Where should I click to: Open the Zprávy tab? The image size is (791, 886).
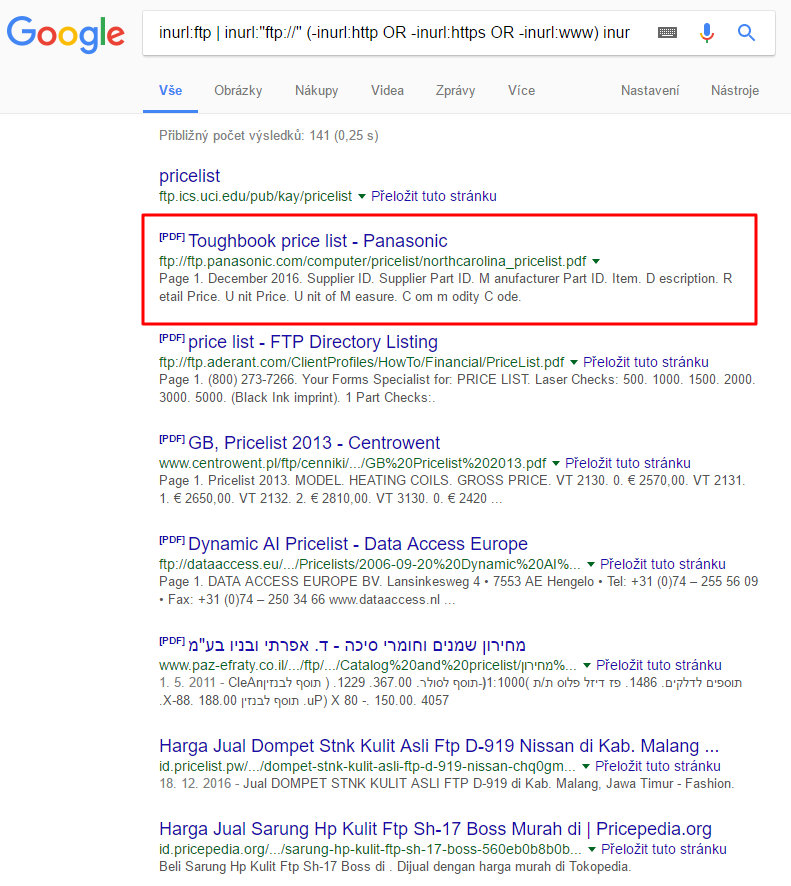tap(455, 90)
